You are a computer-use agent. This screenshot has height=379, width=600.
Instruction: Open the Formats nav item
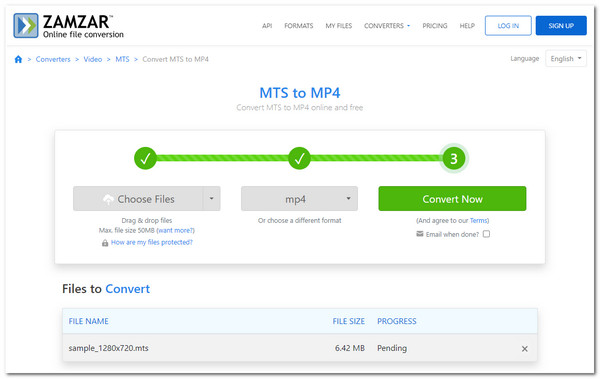[x=298, y=26]
